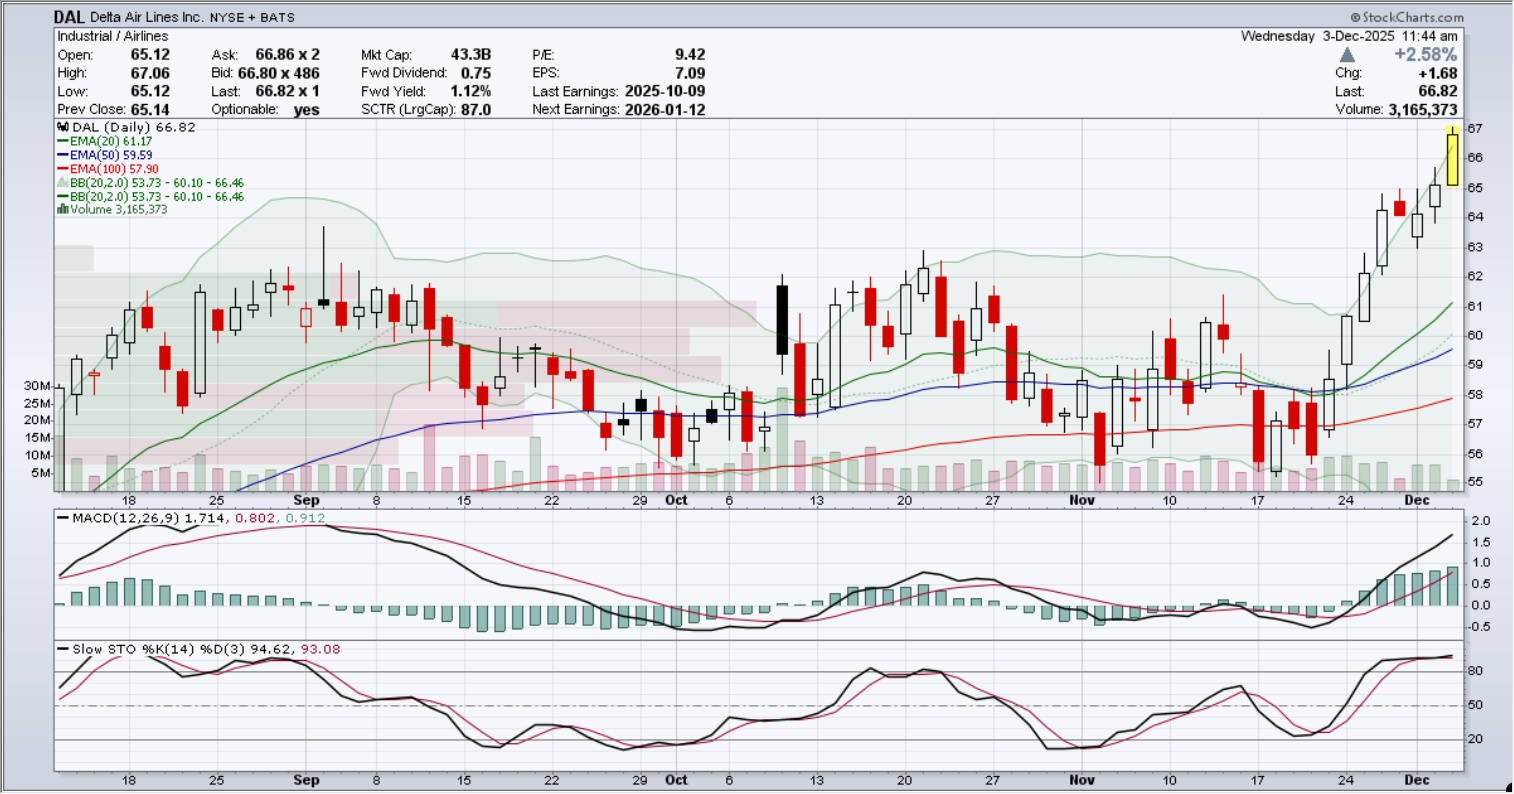Viewport: 1514px width, 794px height.
Task: Click the Fwd Yield value 1.12%
Action: [x=470, y=91]
